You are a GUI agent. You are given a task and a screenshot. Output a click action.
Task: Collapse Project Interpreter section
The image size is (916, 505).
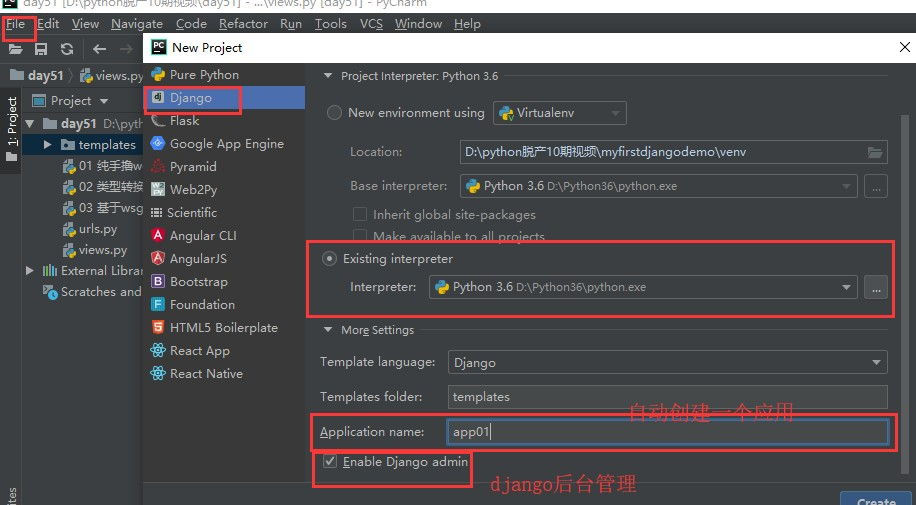tap(328, 76)
